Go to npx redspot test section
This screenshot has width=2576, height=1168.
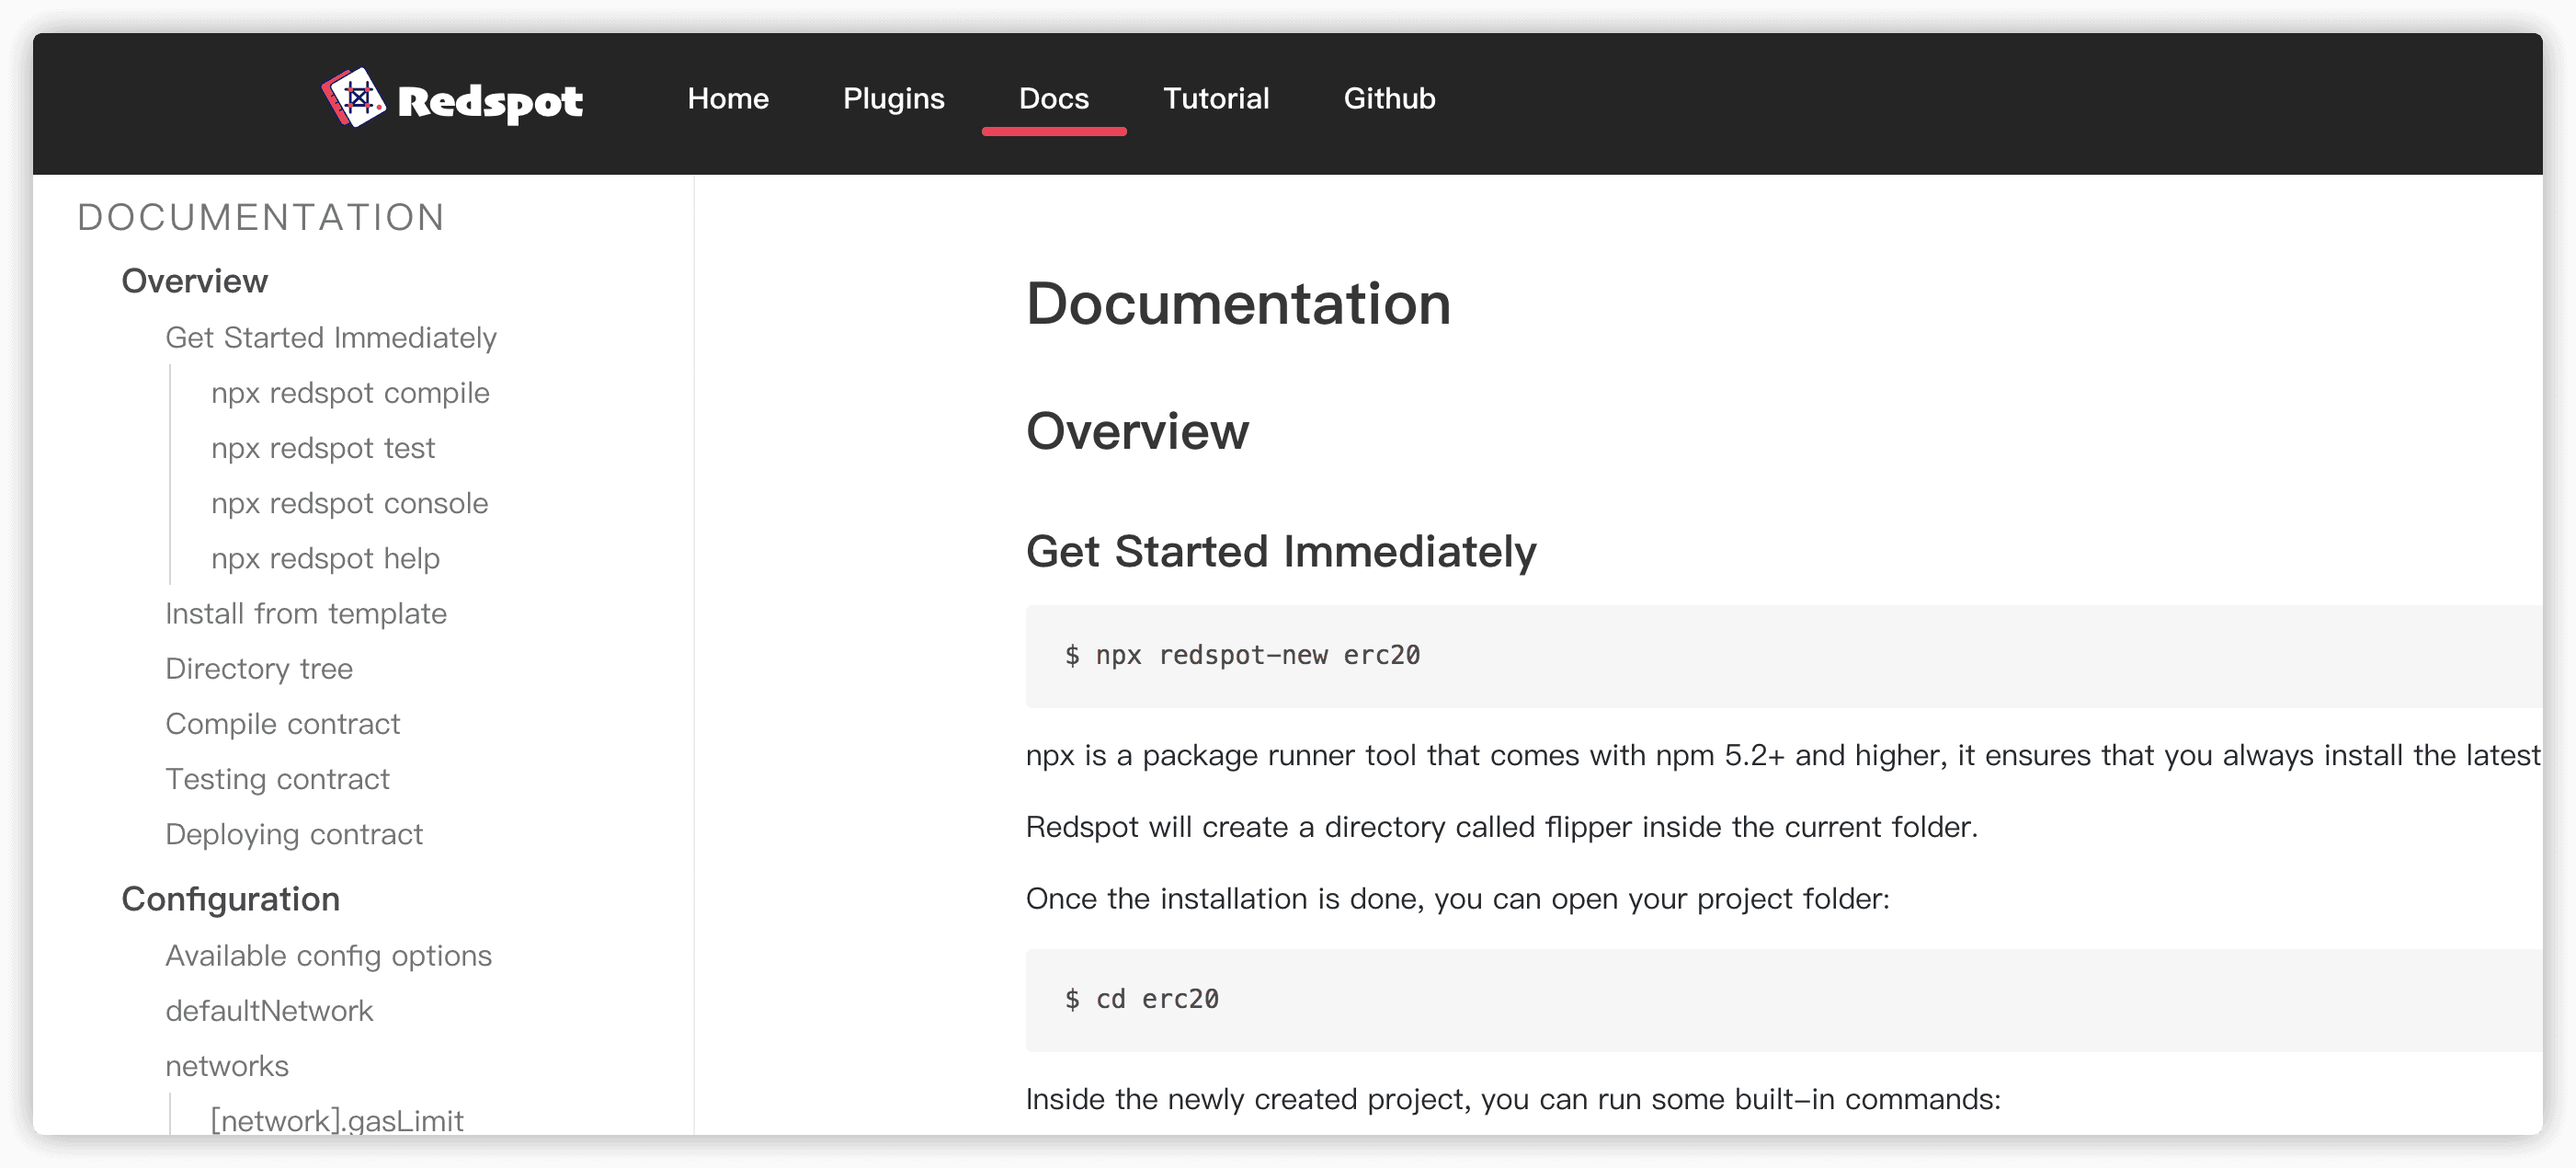click(x=323, y=448)
